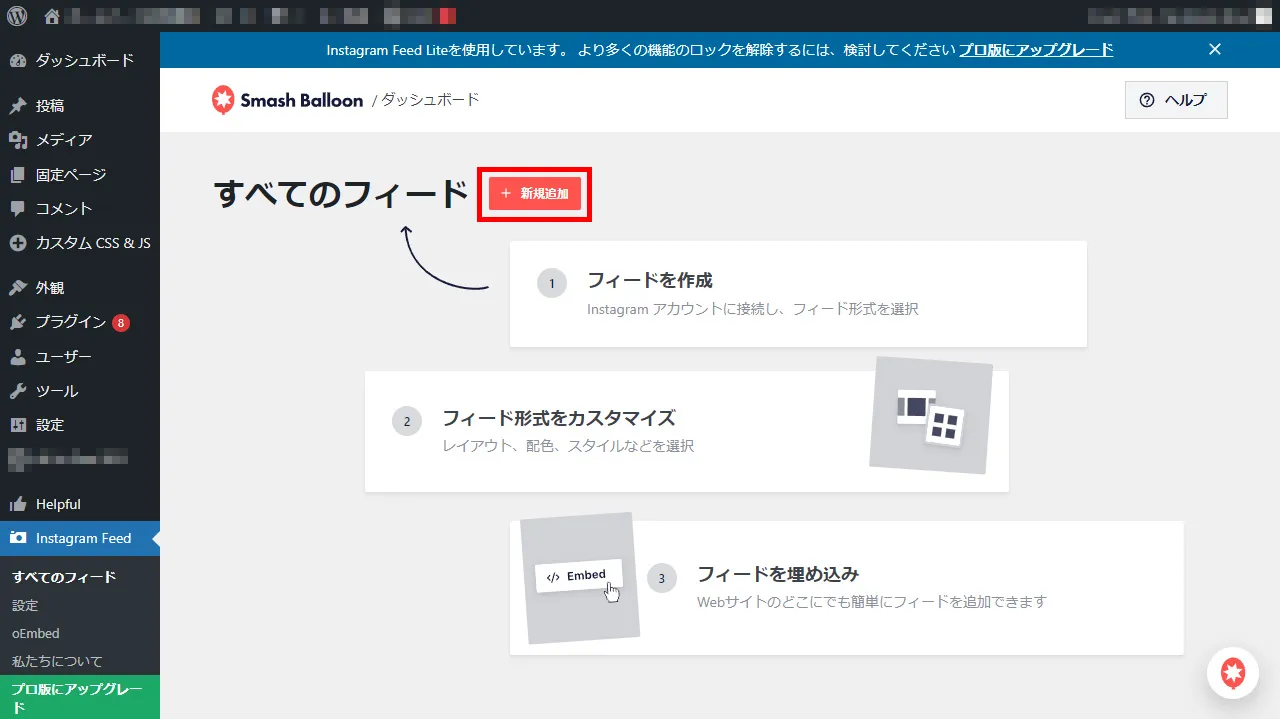Select 私たちについて in the submenu
Image resolution: width=1280 pixels, height=719 pixels.
[x=57, y=661]
